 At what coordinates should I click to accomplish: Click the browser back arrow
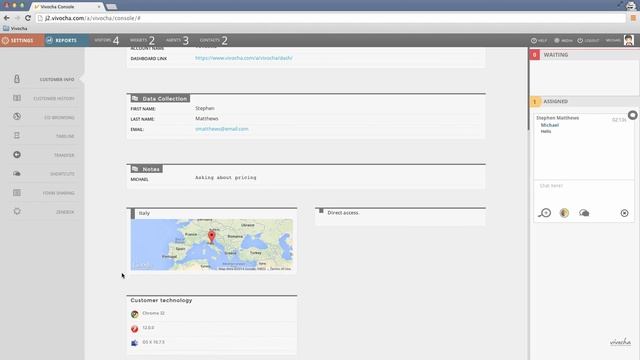pyautogui.click(x=7, y=18)
